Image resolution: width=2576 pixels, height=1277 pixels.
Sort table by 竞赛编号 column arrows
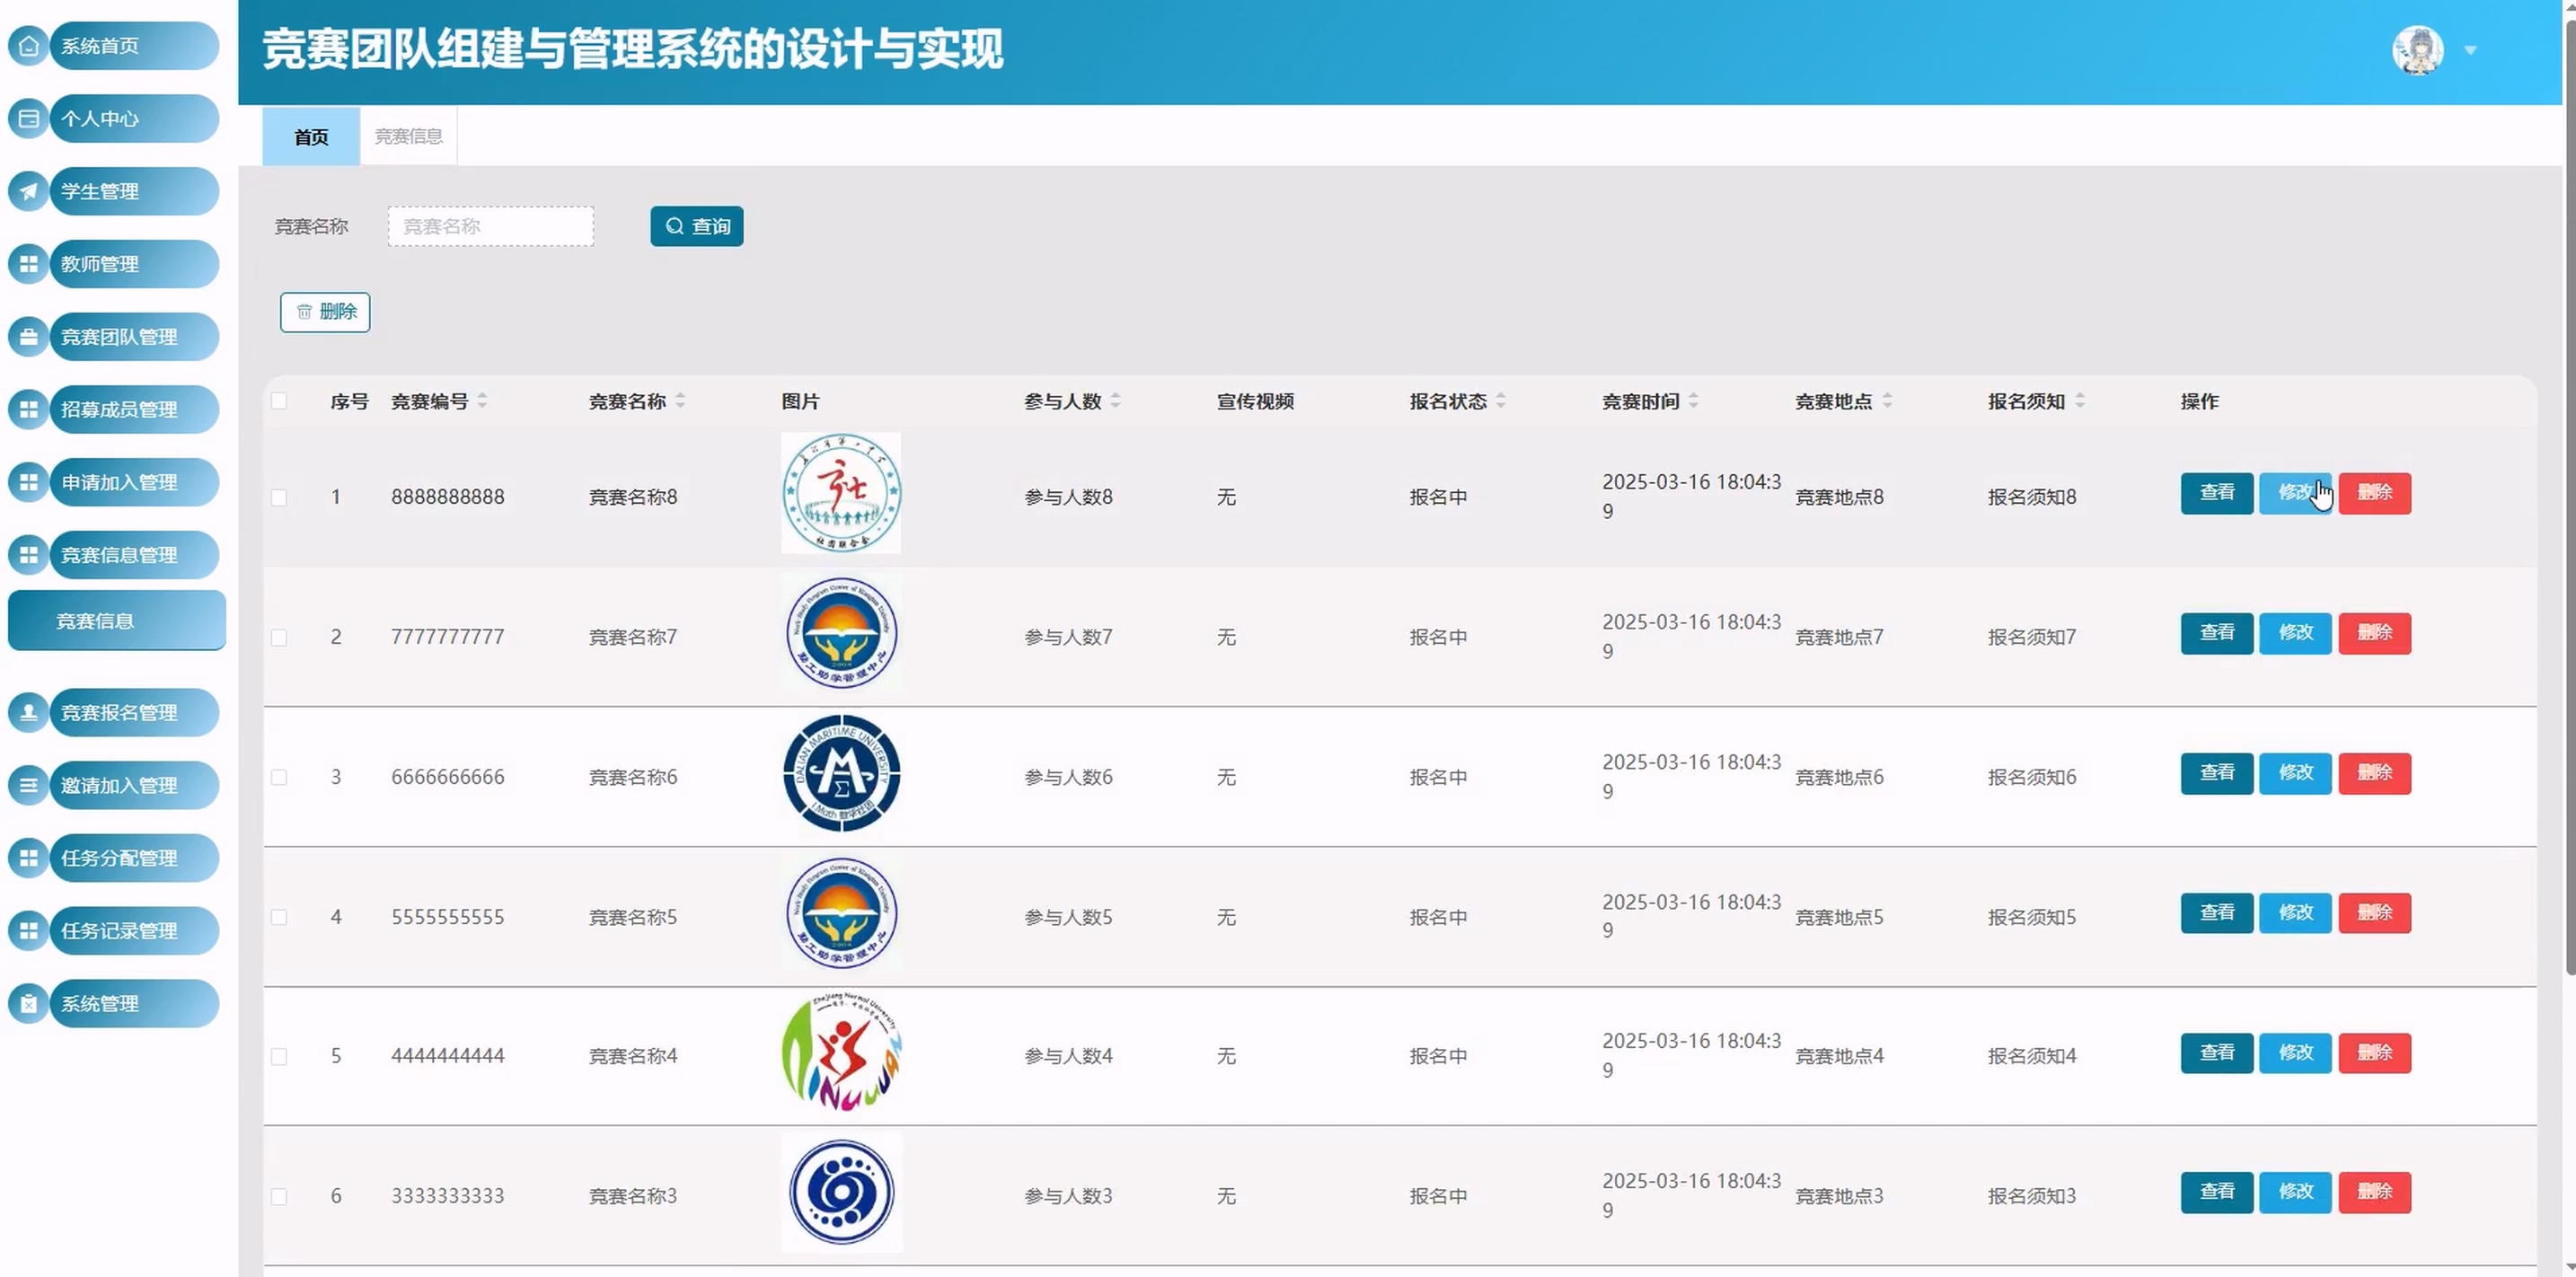pyautogui.click(x=482, y=401)
